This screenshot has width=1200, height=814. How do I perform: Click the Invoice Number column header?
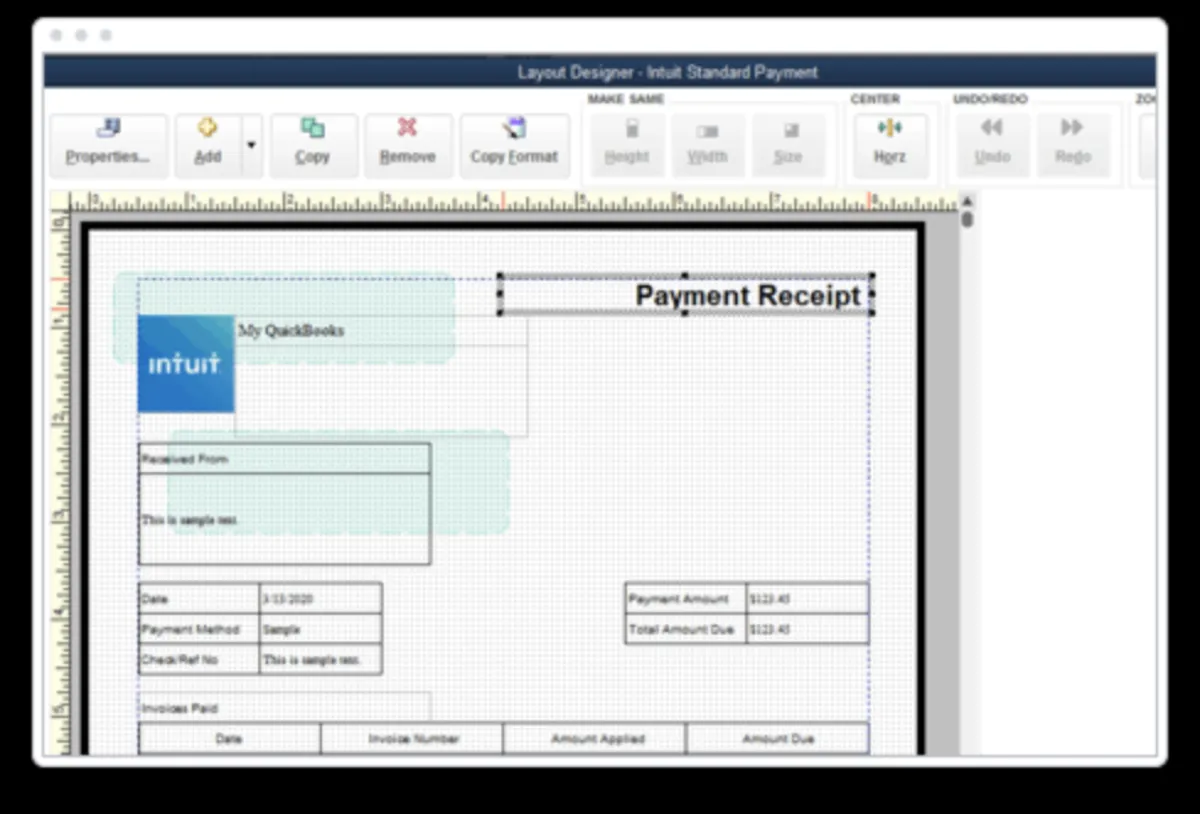[x=412, y=739]
